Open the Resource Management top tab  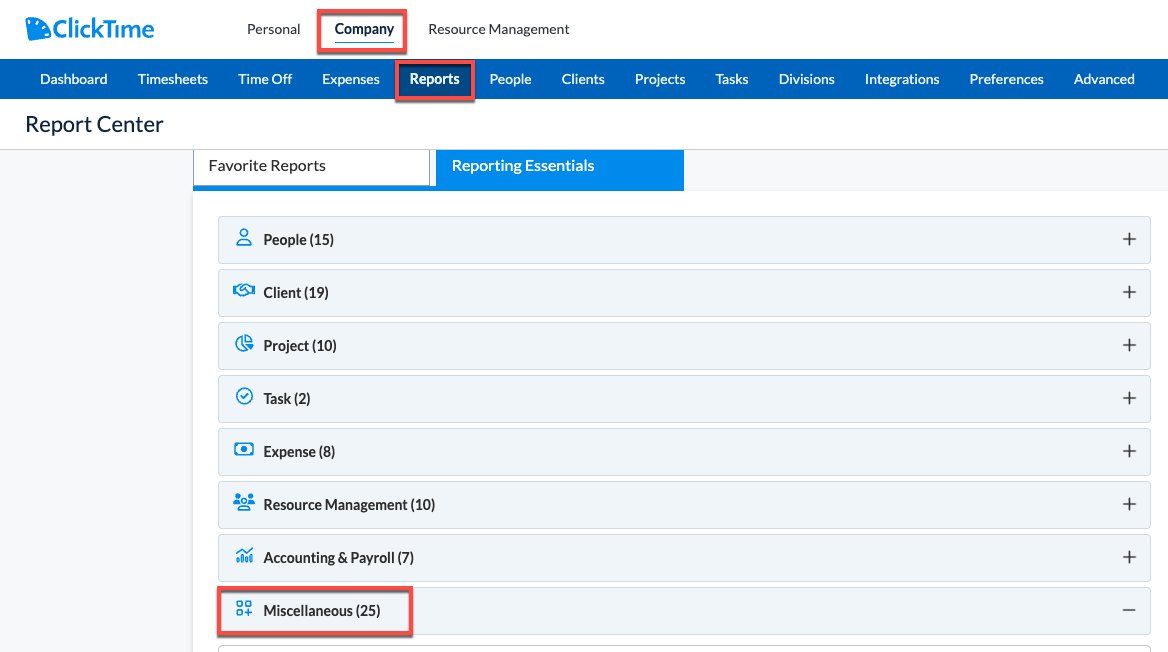pos(498,29)
